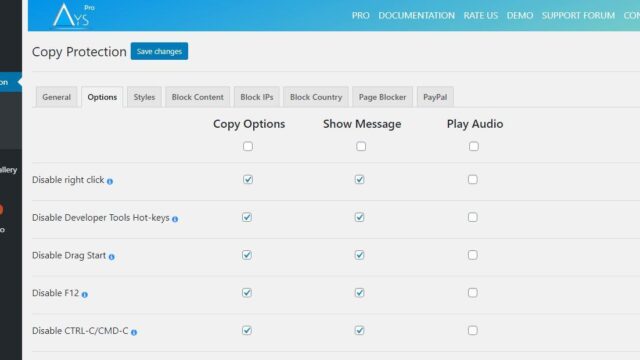The height and width of the screenshot is (360, 640).
Task: Click the Play Audio column heading
Action: tap(475, 124)
